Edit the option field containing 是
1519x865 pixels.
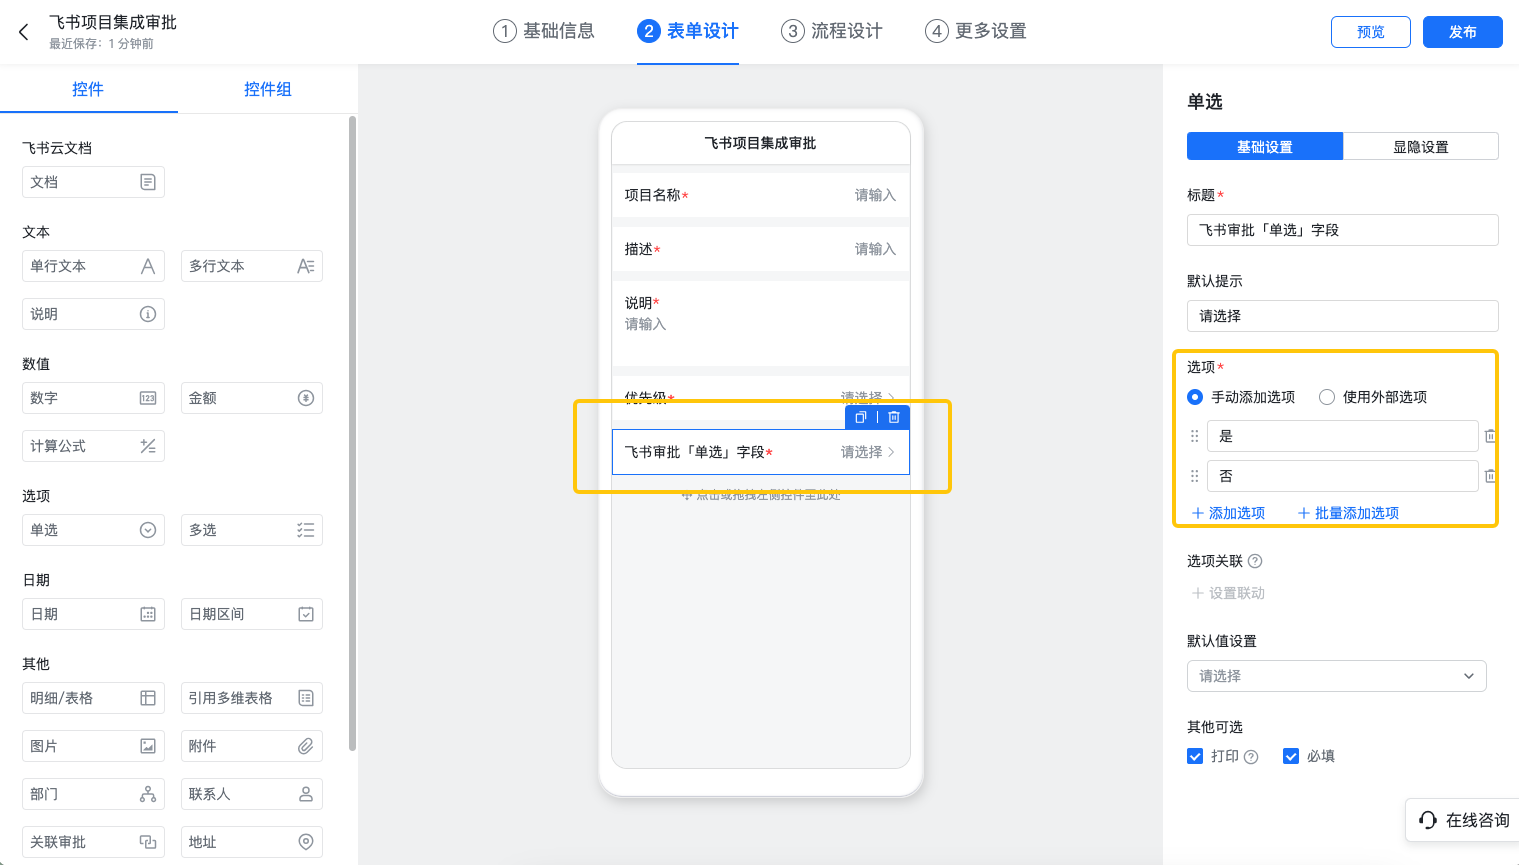pos(1343,436)
